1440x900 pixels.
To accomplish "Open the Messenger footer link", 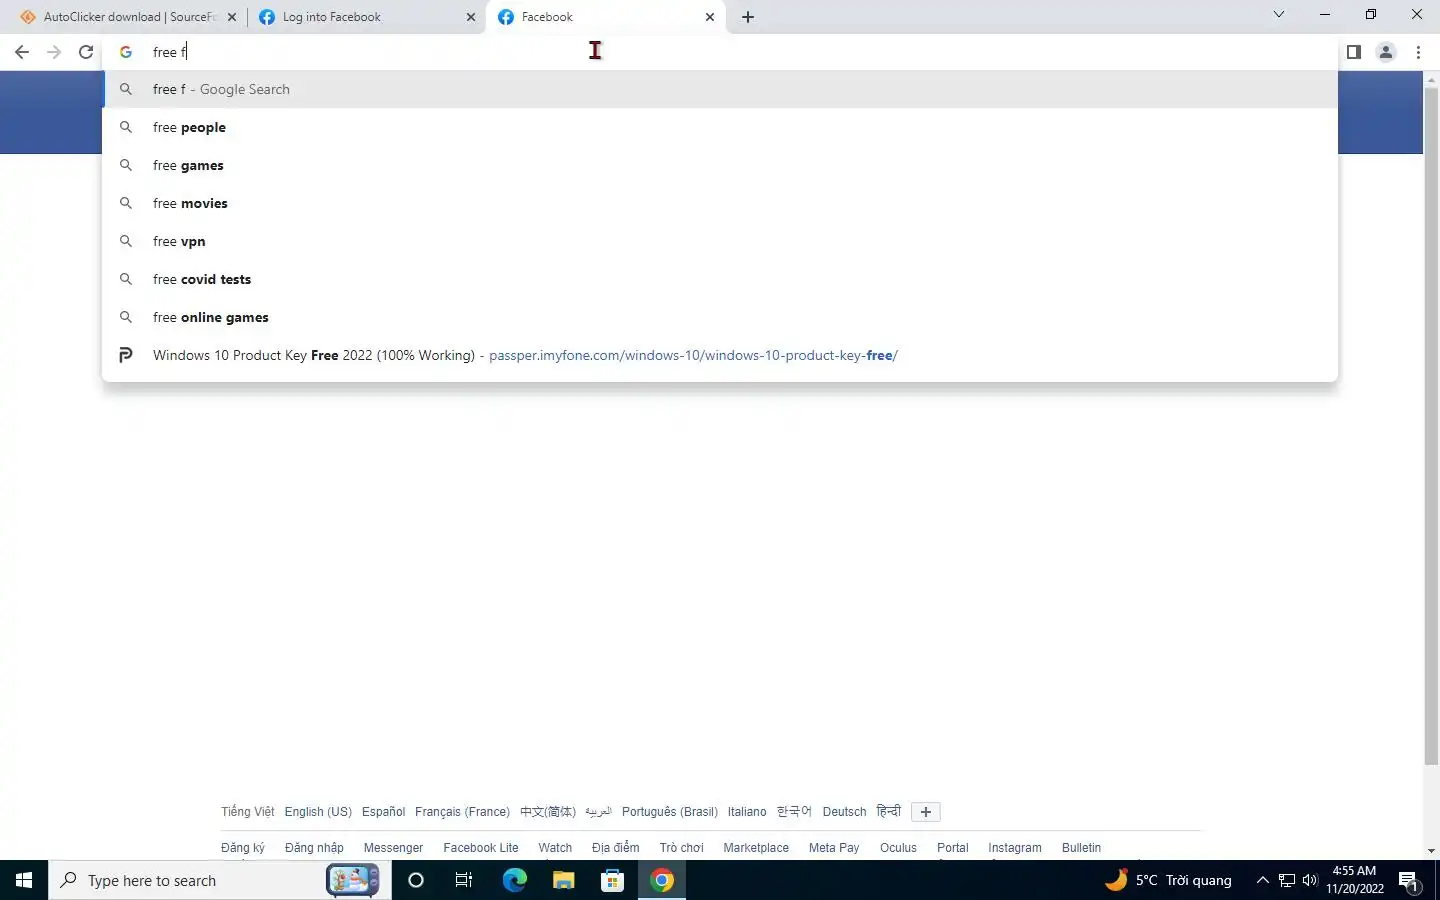I will pyautogui.click(x=393, y=848).
